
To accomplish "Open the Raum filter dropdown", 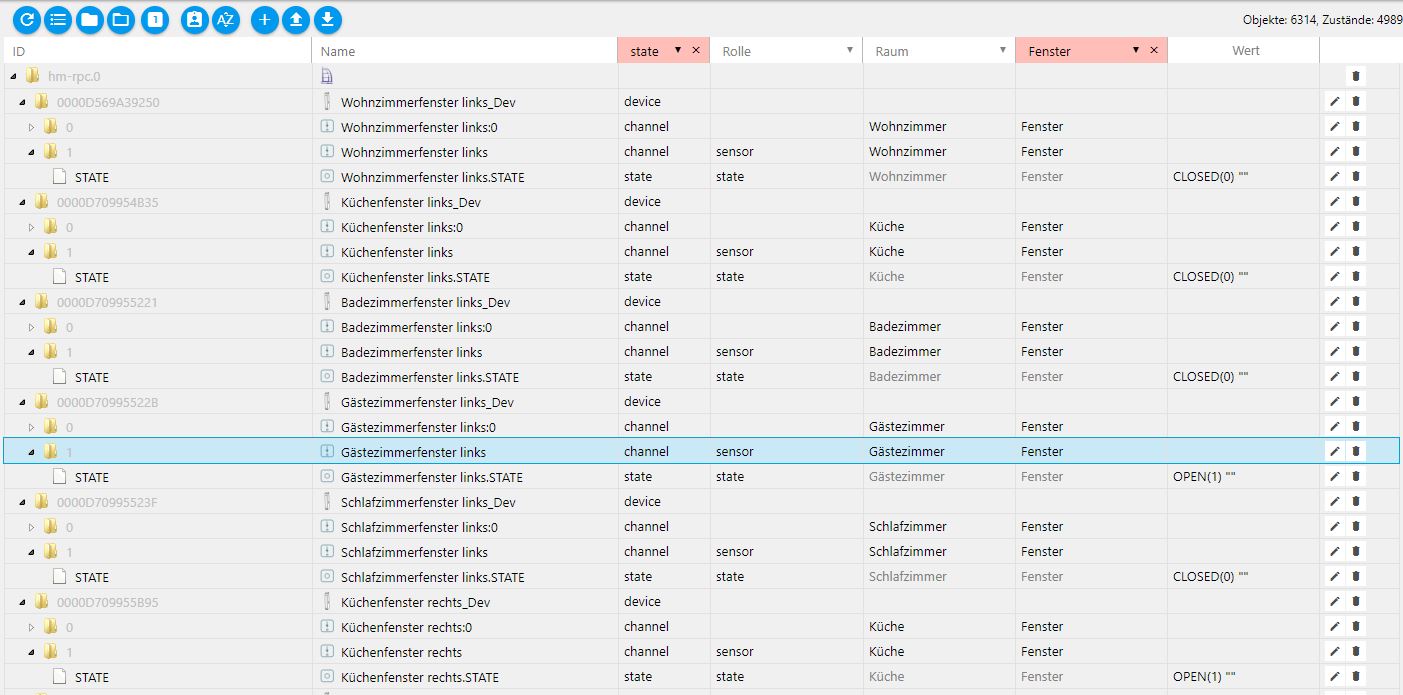I will (x=1003, y=50).
